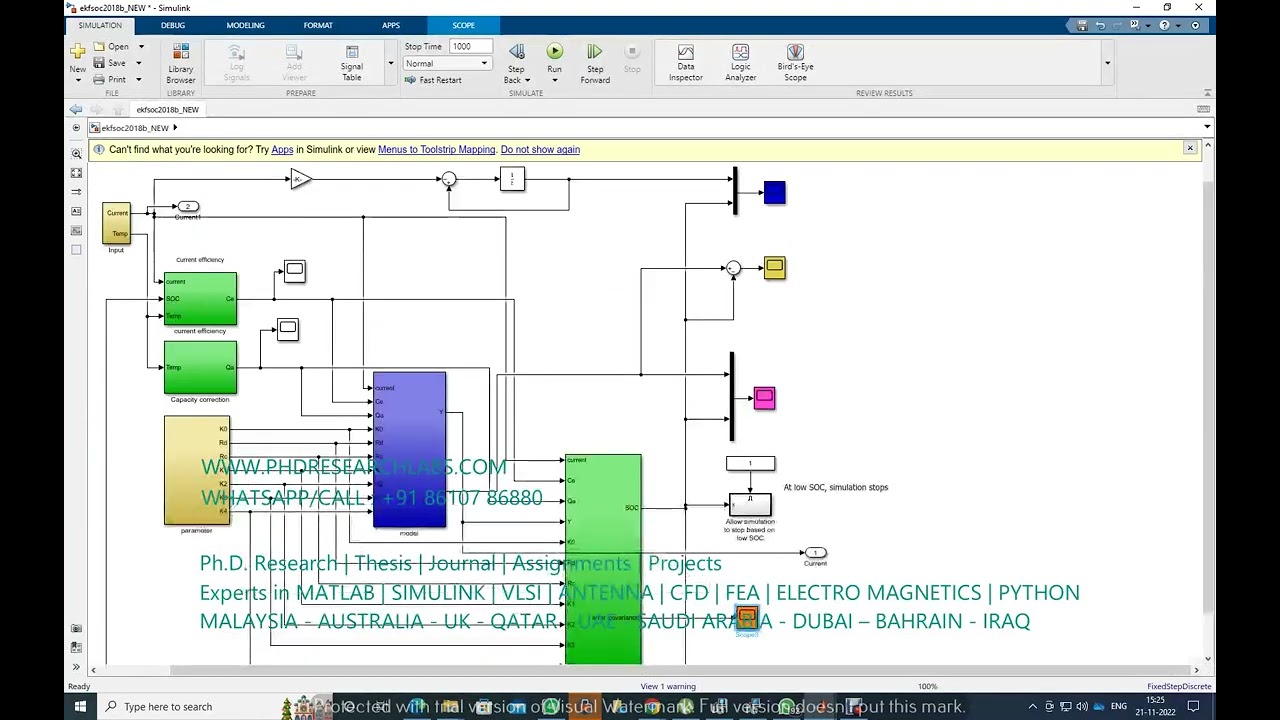Take screenshot with camera palette icon
The image size is (1280, 720).
click(76, 629)
